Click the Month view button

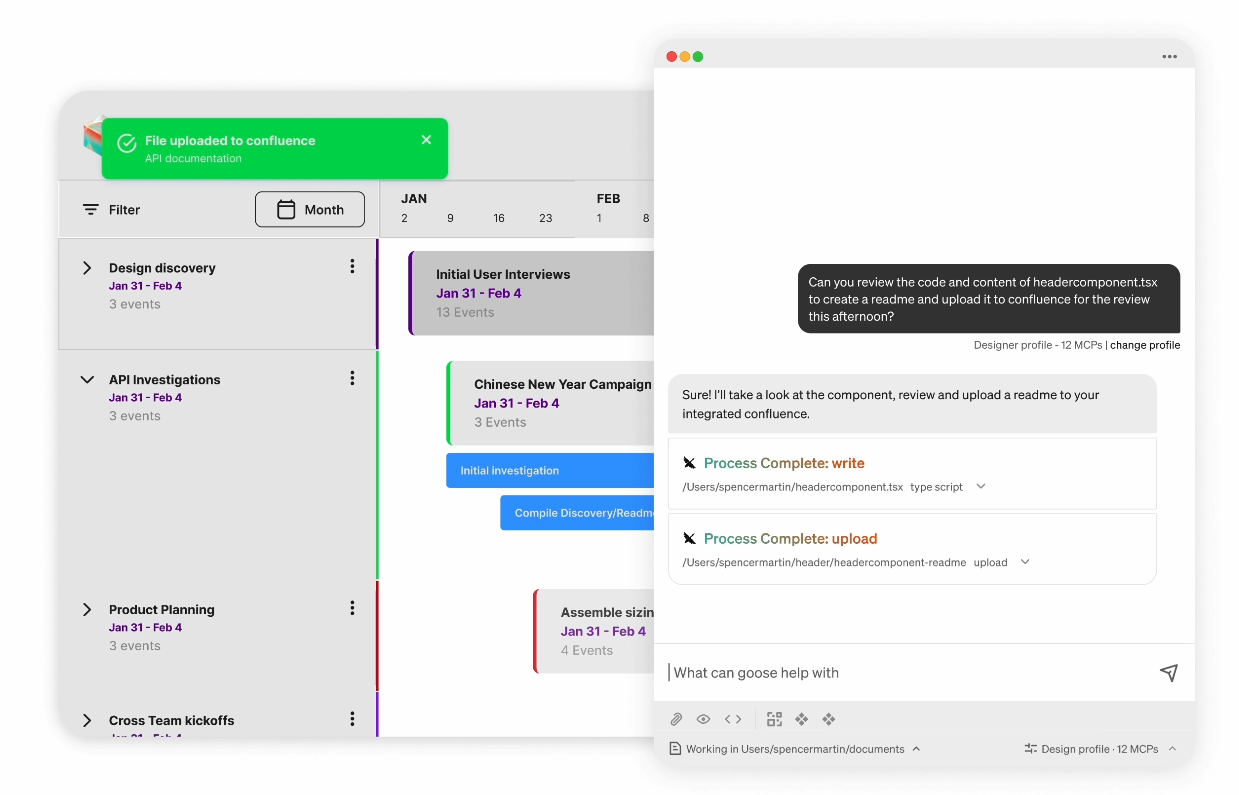(x=310, y=210)
